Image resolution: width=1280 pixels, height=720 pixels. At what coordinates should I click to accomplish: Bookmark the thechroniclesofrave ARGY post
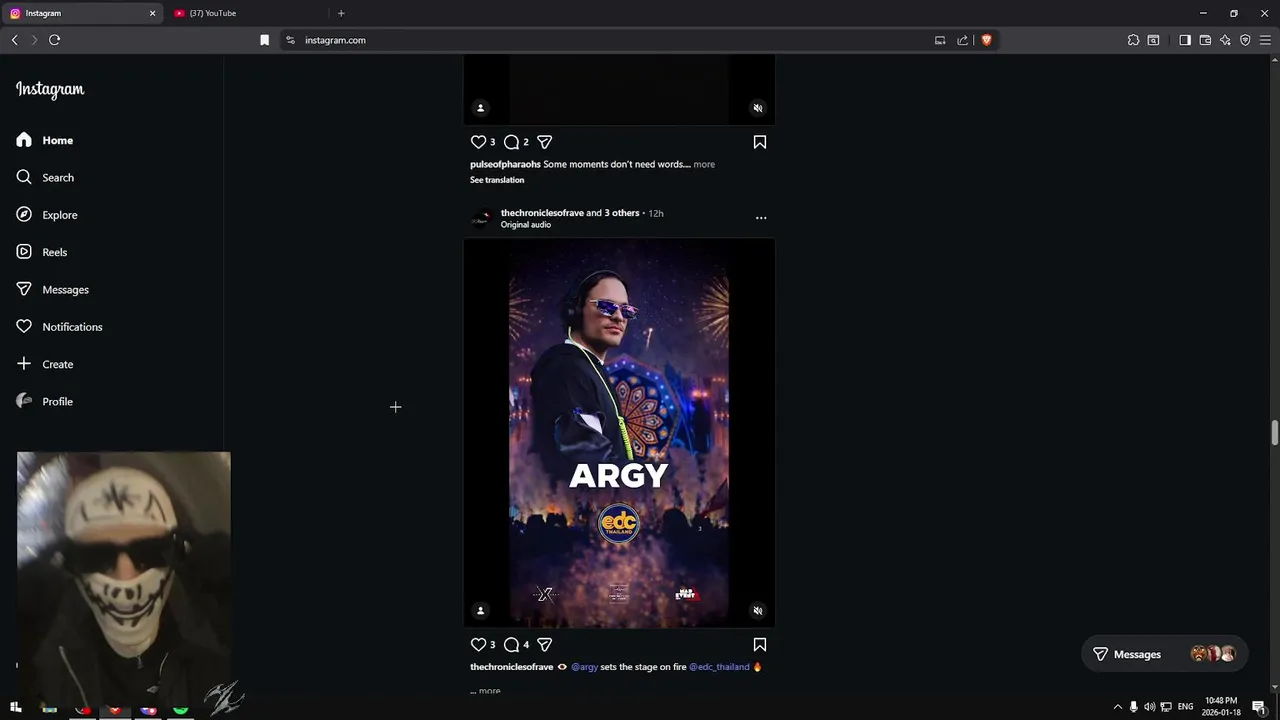coord(760,645)
